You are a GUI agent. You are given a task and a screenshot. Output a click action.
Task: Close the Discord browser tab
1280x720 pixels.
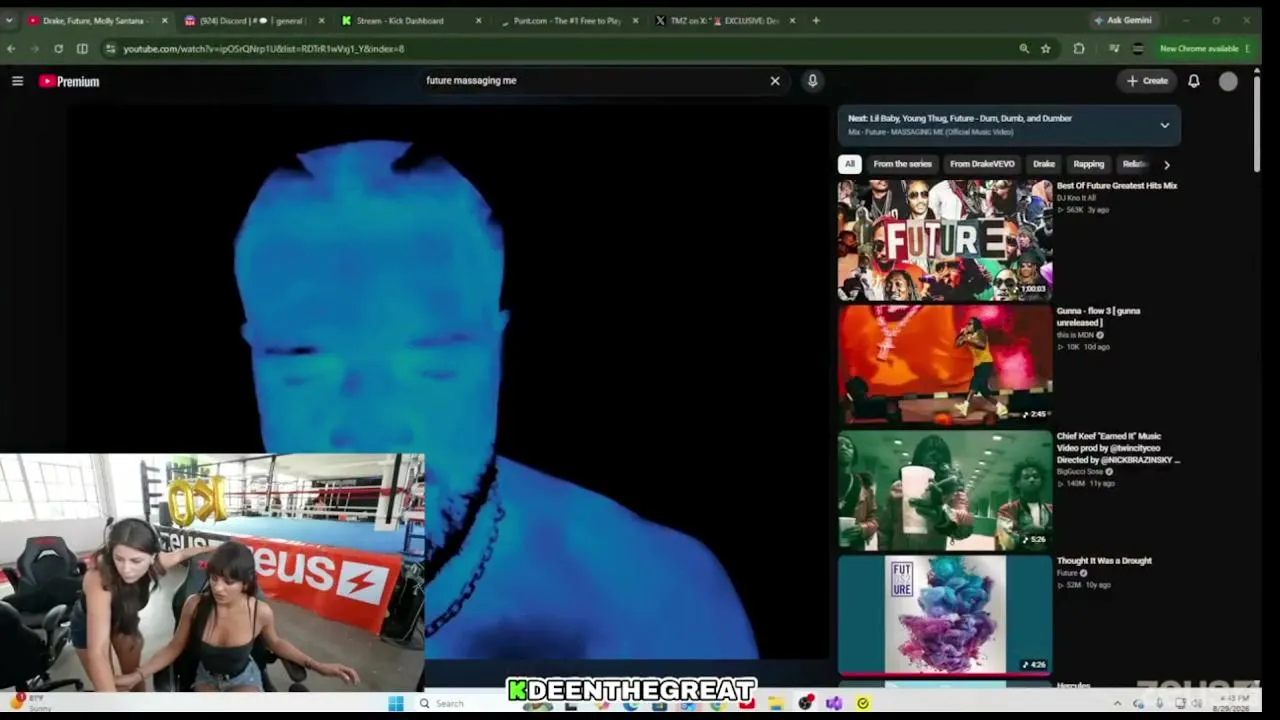(x=321, y=20)
